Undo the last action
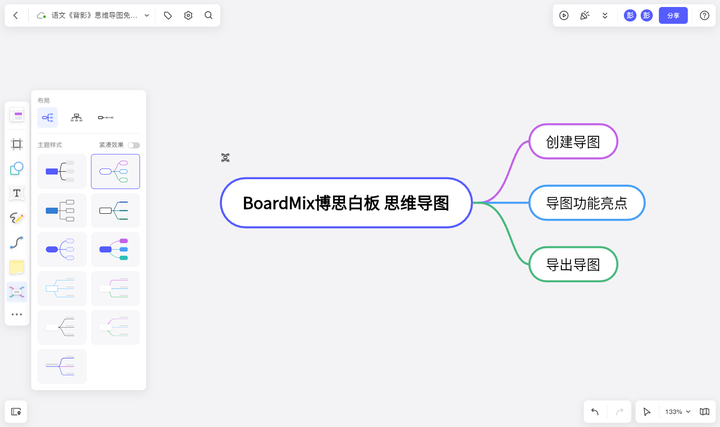 click(595, 412)
